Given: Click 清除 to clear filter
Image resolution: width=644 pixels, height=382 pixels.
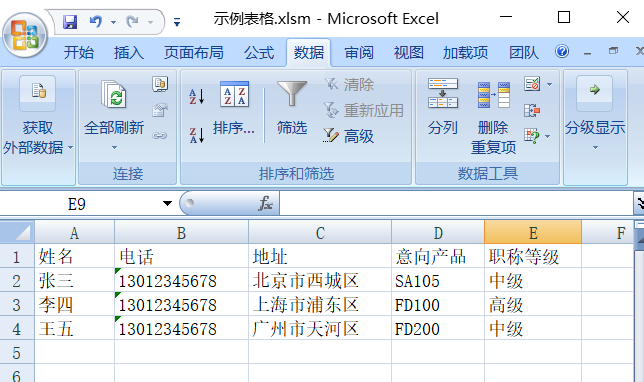Looking at the screenshot, I should pos(349,85).
